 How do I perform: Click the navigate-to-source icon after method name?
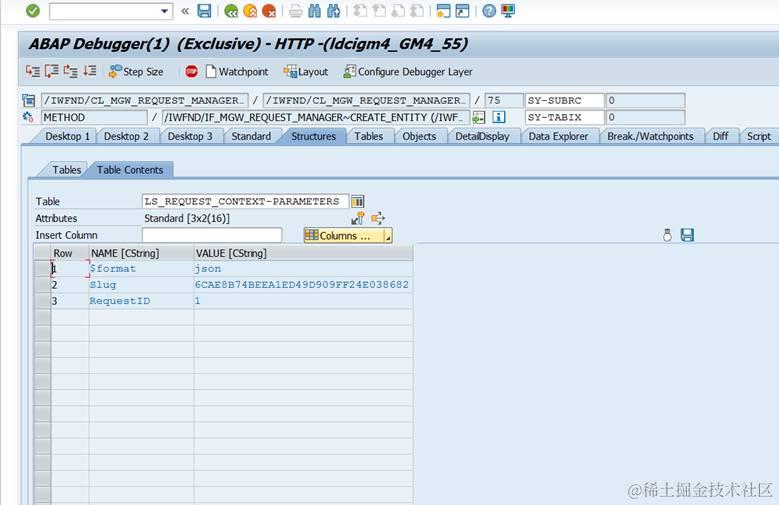click(479, 117)
